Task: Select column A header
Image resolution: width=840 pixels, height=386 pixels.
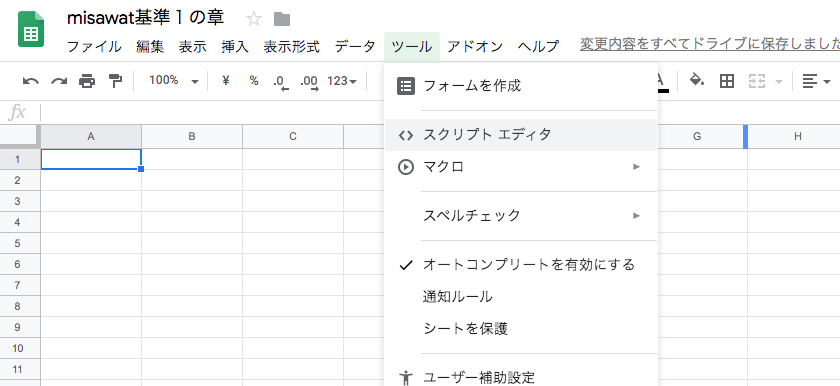Action: [91, 137]
